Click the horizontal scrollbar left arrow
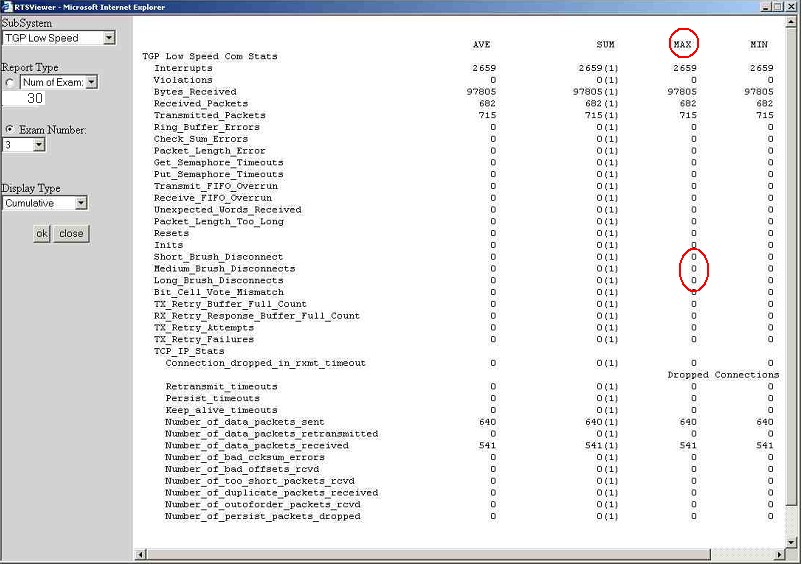The height and width of the screenshot is (564, 802). click(x=140, y=554)
